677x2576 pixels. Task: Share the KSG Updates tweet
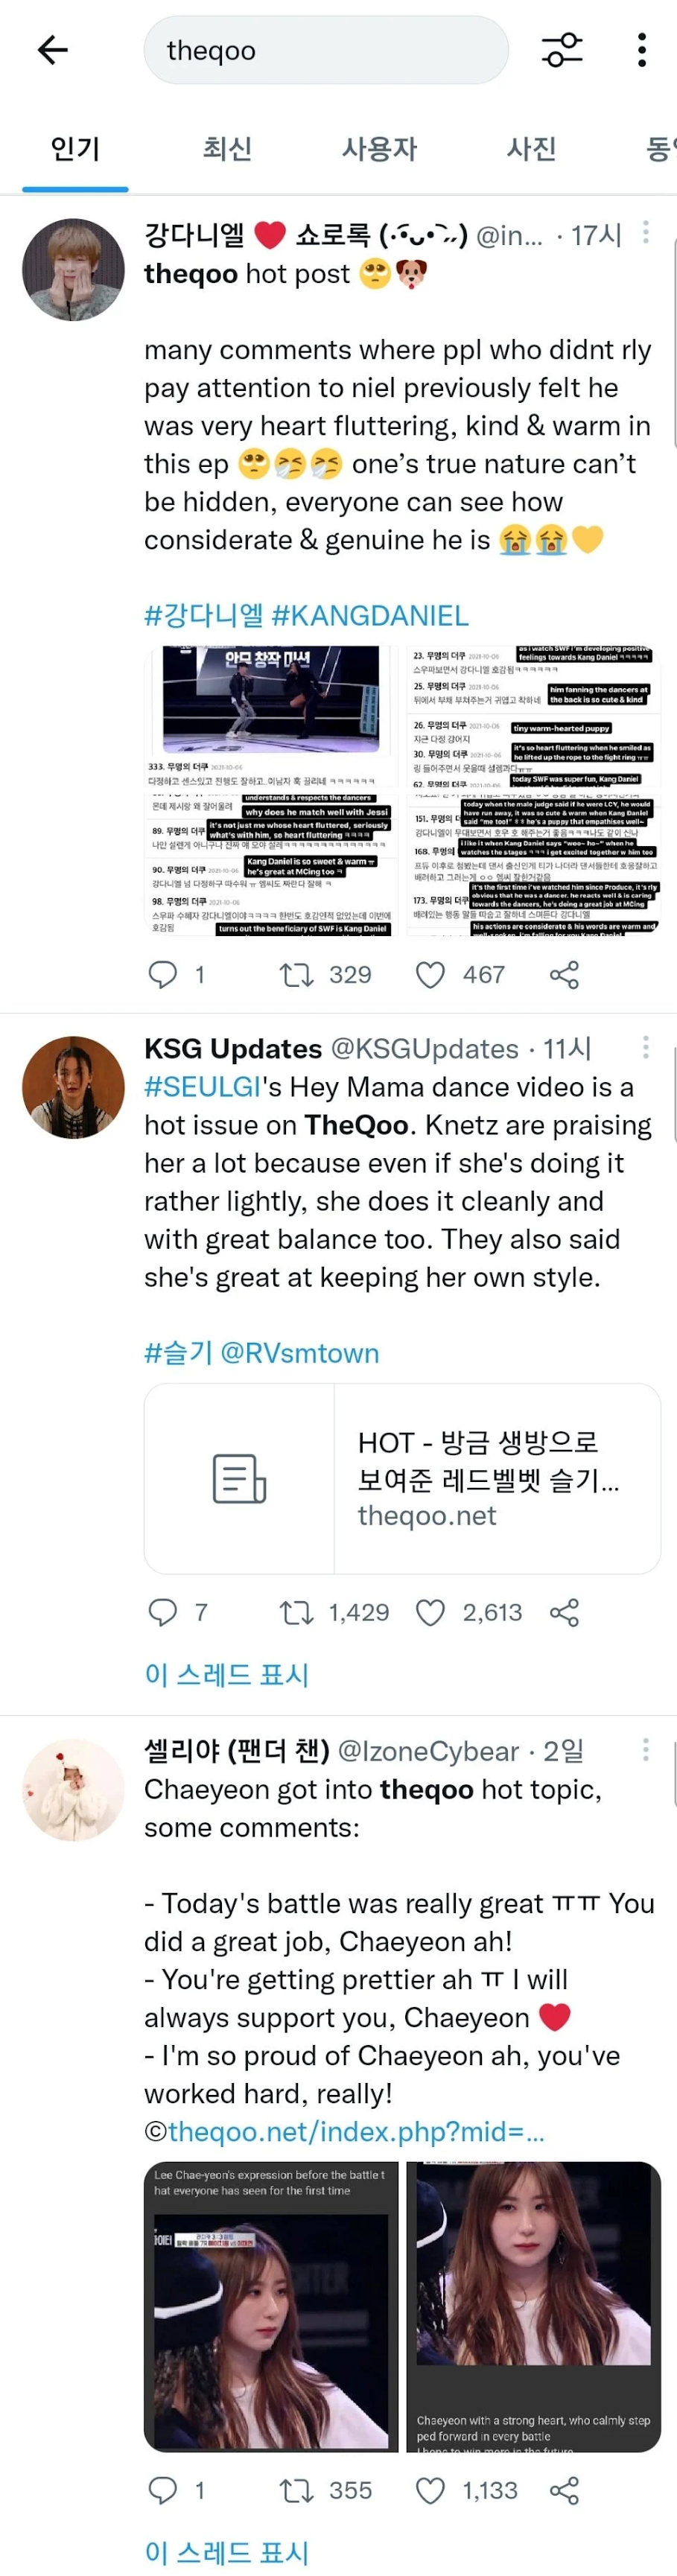564,1611
